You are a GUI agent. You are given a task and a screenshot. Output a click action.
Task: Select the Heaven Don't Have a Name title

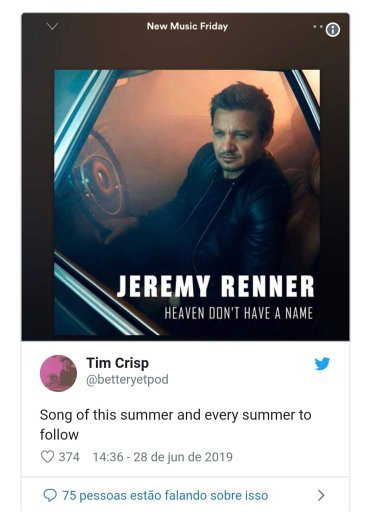(x=239, y=313)
